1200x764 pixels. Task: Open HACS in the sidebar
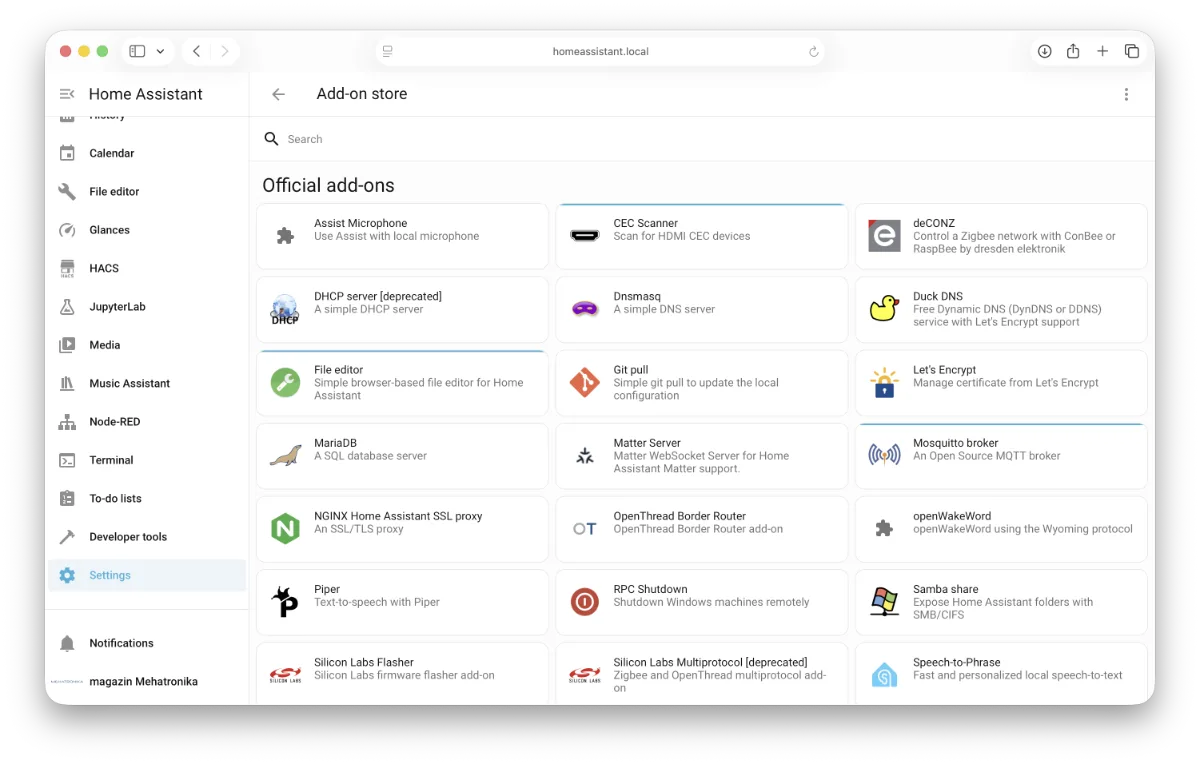(x=104, y=268)
